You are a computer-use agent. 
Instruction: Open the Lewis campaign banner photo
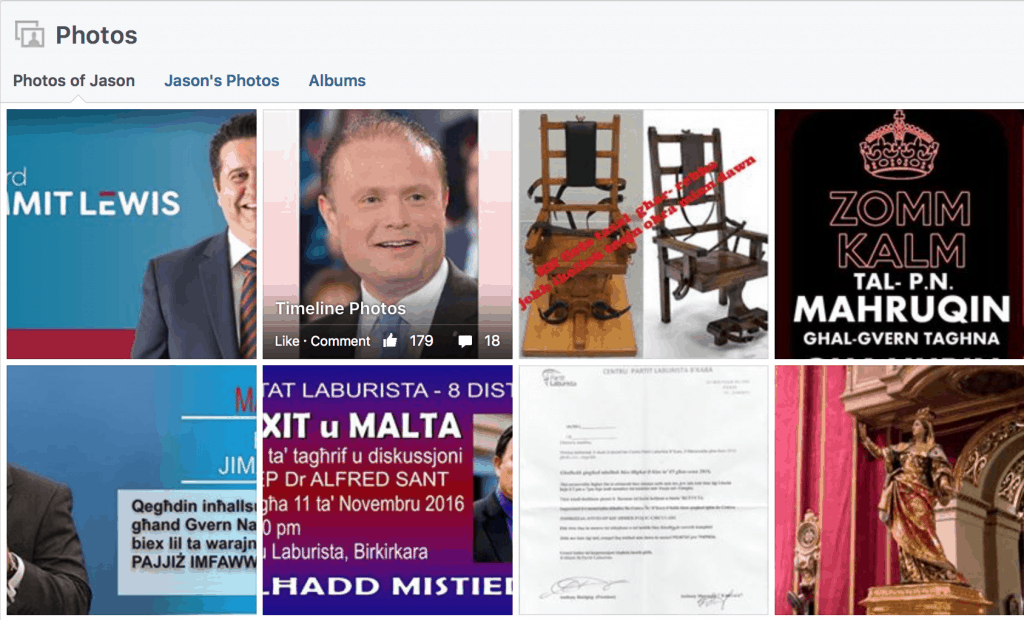[132, 234]
